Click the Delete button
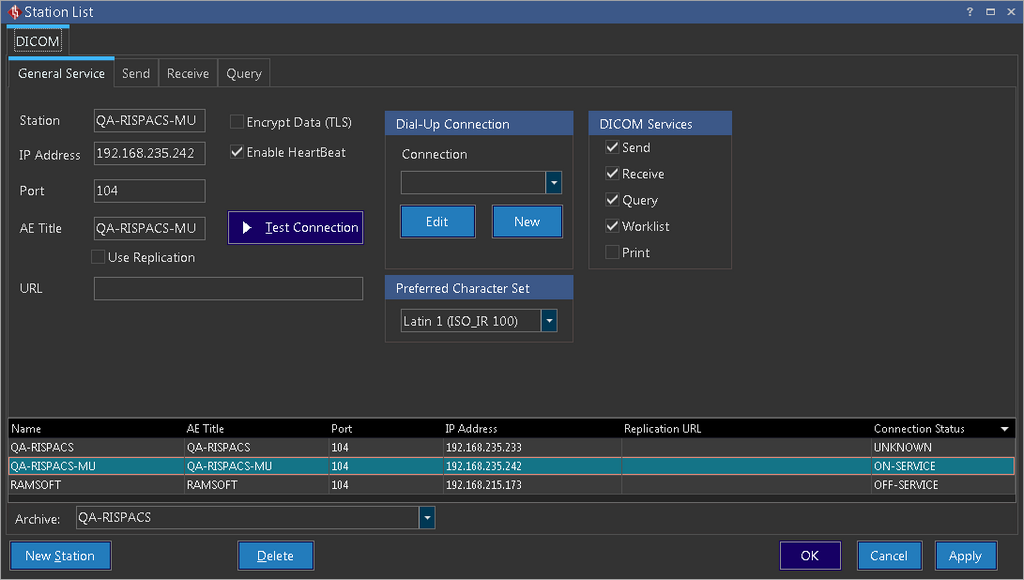1024x580 pixels. (x=275, y=556)
